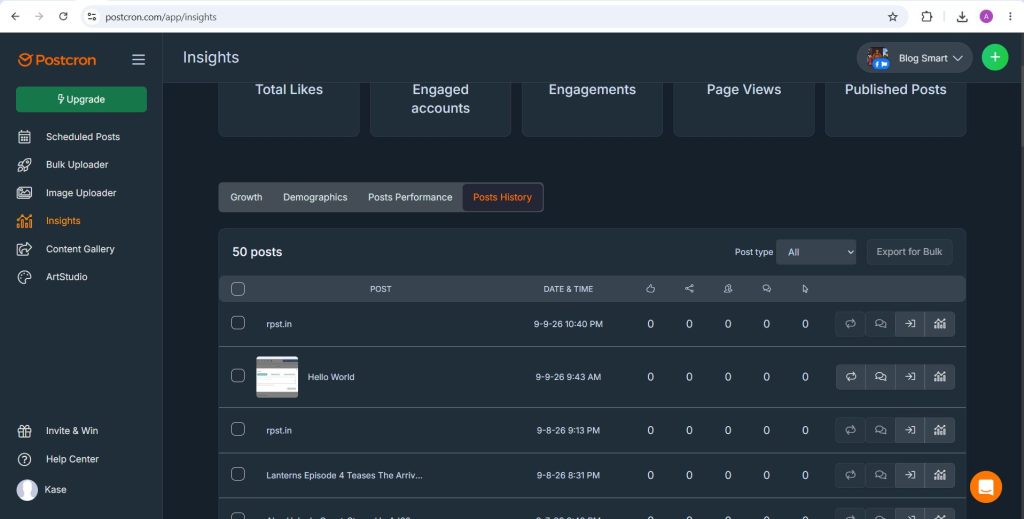Open the browser extensions puzzle icon
The image size is (1024, 519).
(927, 17)
